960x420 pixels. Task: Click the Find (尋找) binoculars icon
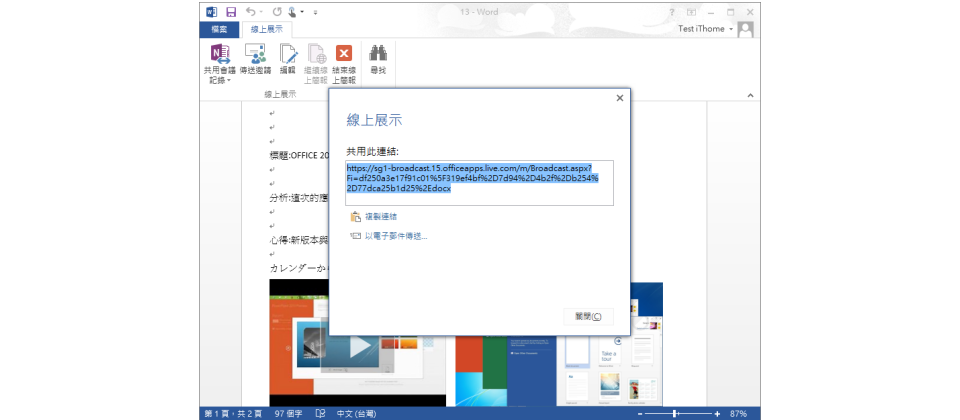(378, 54)
